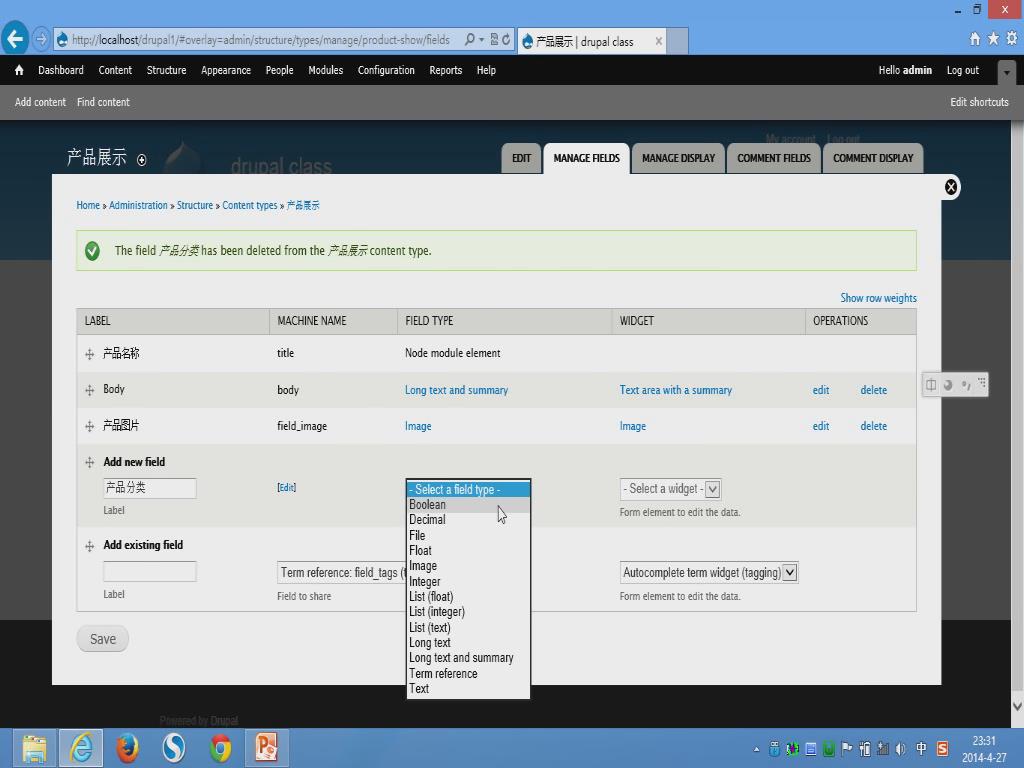Switch to the EDIT tab
Viewport: 1024px width, 768px height.
point(521,159)
